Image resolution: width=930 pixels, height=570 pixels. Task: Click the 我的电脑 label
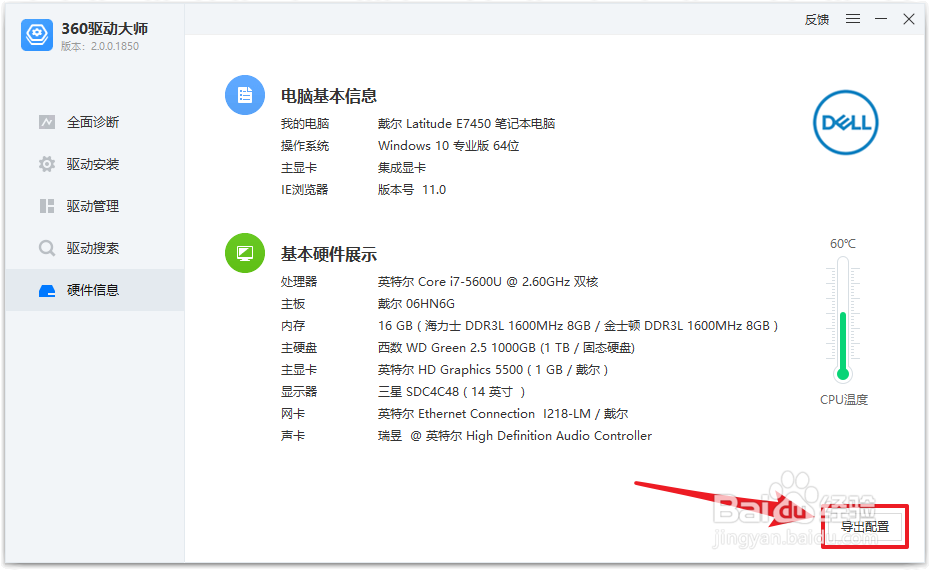tap(305, 123)
